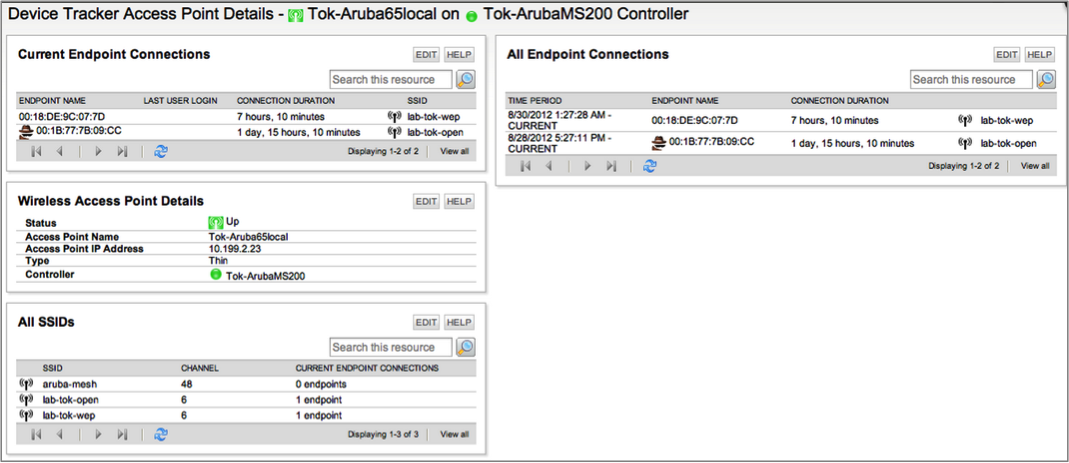Focus search field in All SSIDs panel
The width and height of the screenshot is (1069, 463).
391,347
